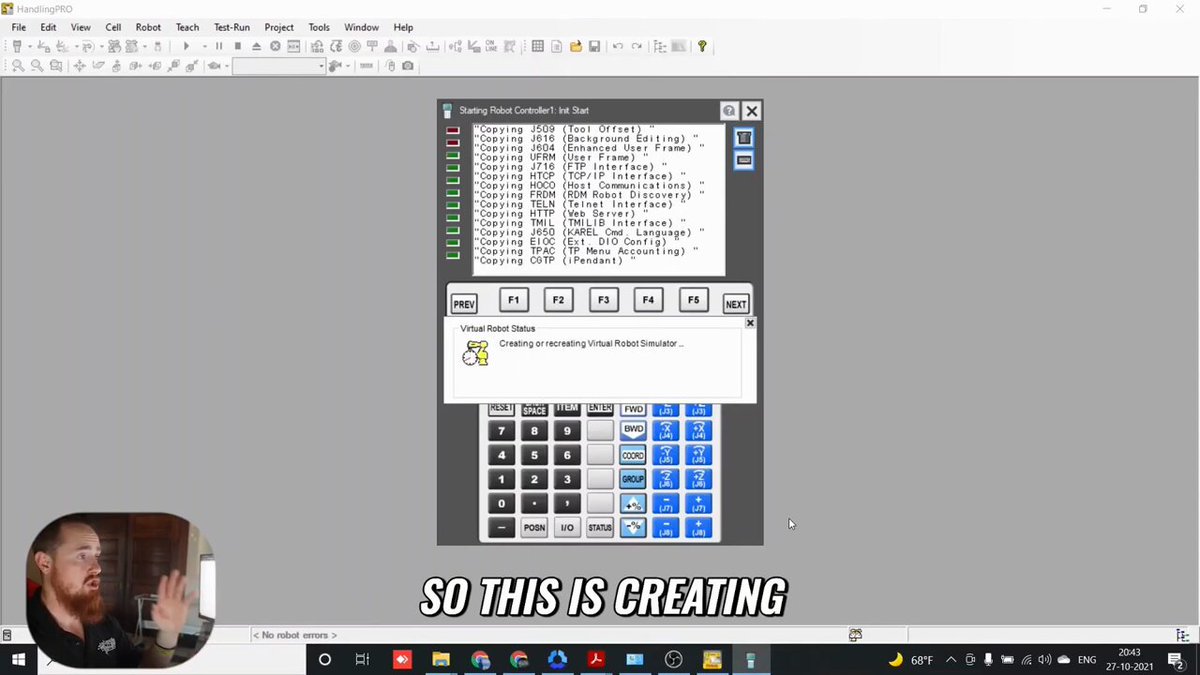Open the File menu

[x=19, y=27]
